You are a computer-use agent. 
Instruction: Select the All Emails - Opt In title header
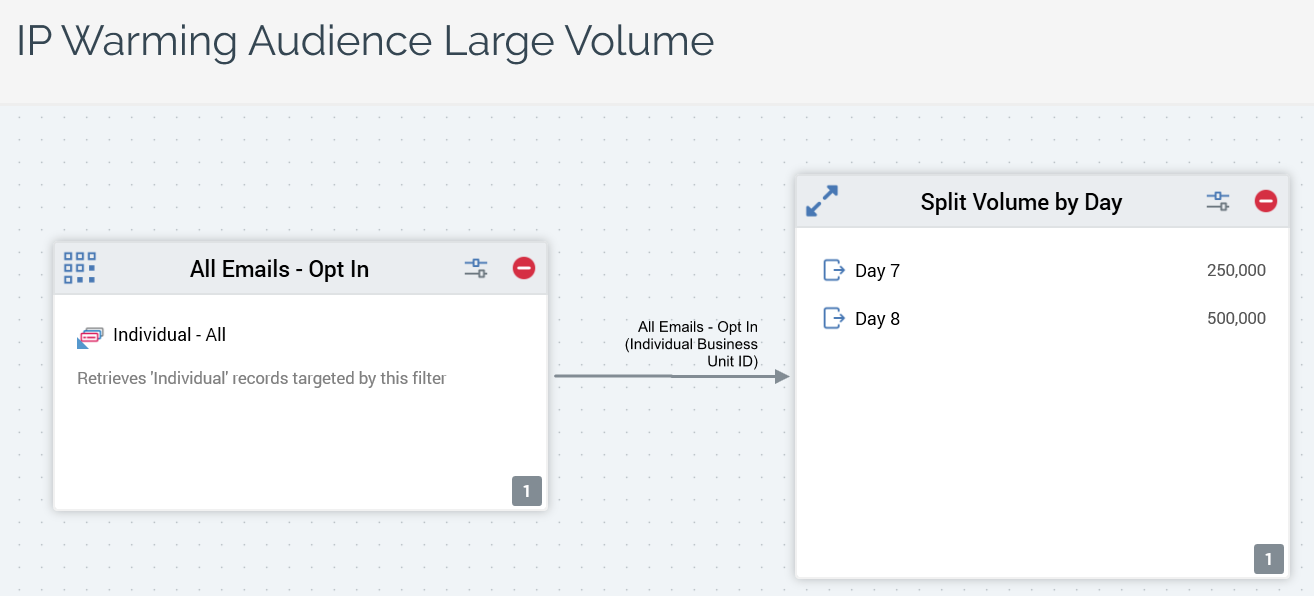279,269
